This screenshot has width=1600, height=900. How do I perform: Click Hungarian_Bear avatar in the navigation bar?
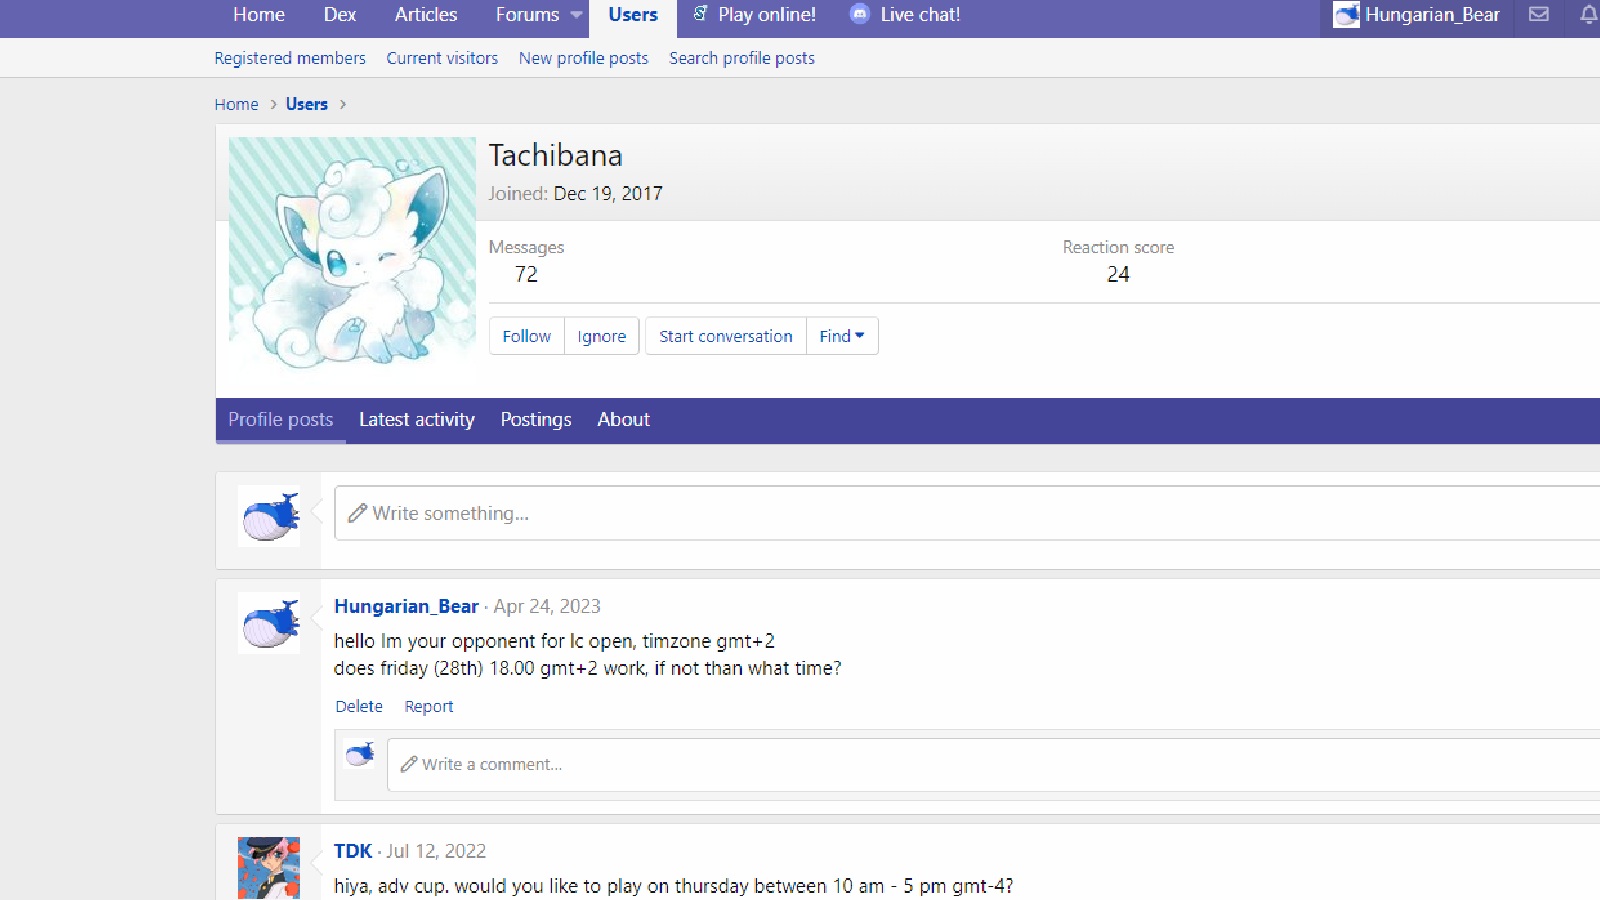click(x=1346, y=14)
